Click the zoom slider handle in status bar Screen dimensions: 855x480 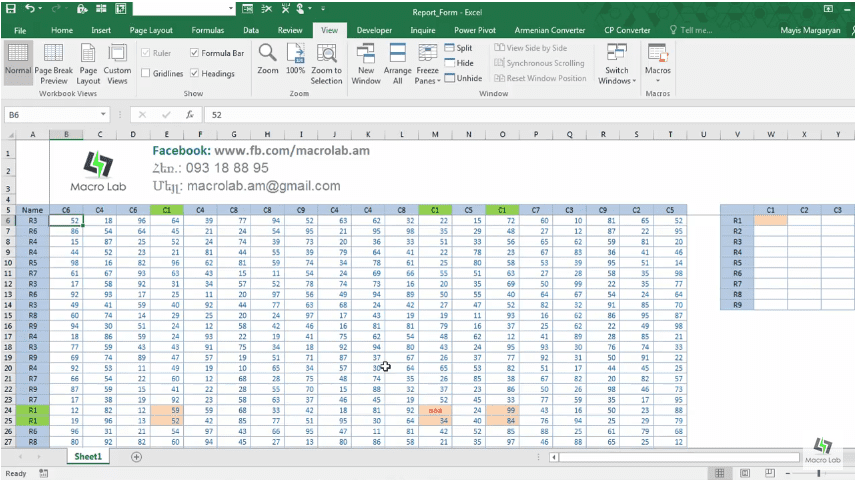pyautogui.click(x=818, y=473)
